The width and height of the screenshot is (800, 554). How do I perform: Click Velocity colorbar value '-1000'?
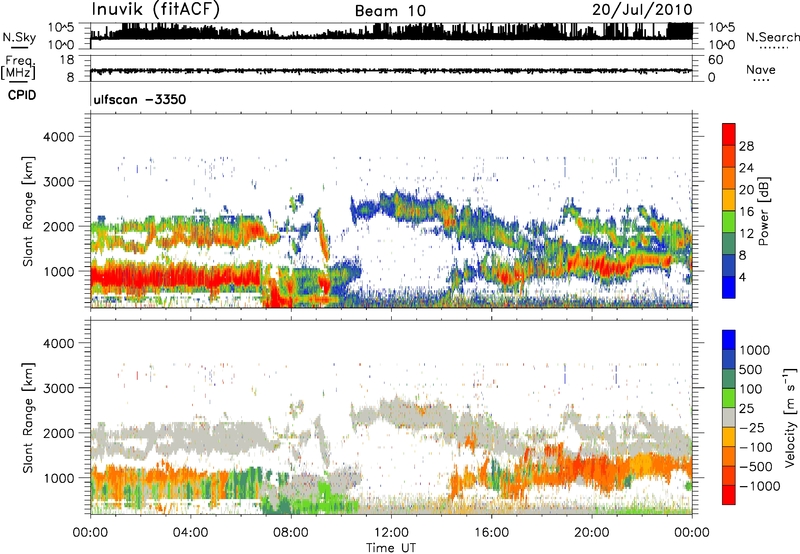(759, 486)
